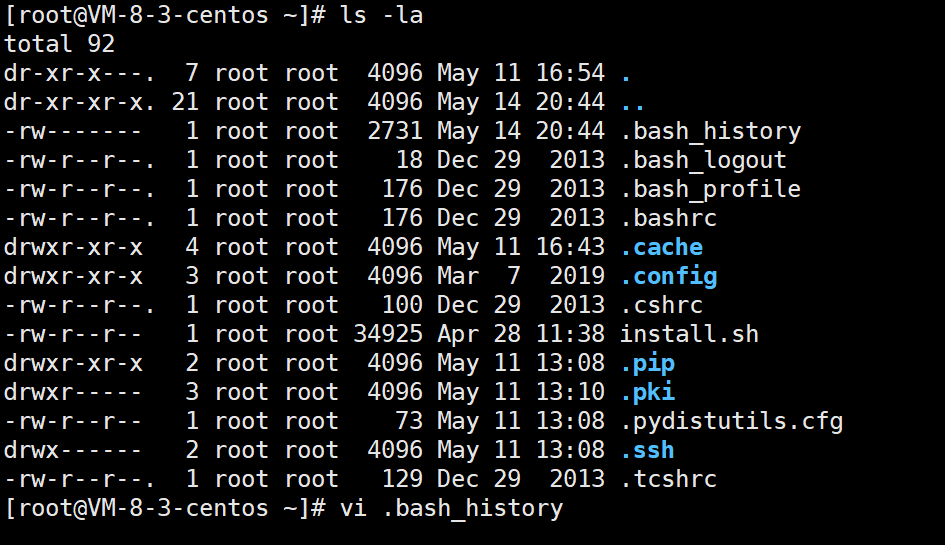Click the .bash_profile file name
Screen dimensions: 945x545
710,189
